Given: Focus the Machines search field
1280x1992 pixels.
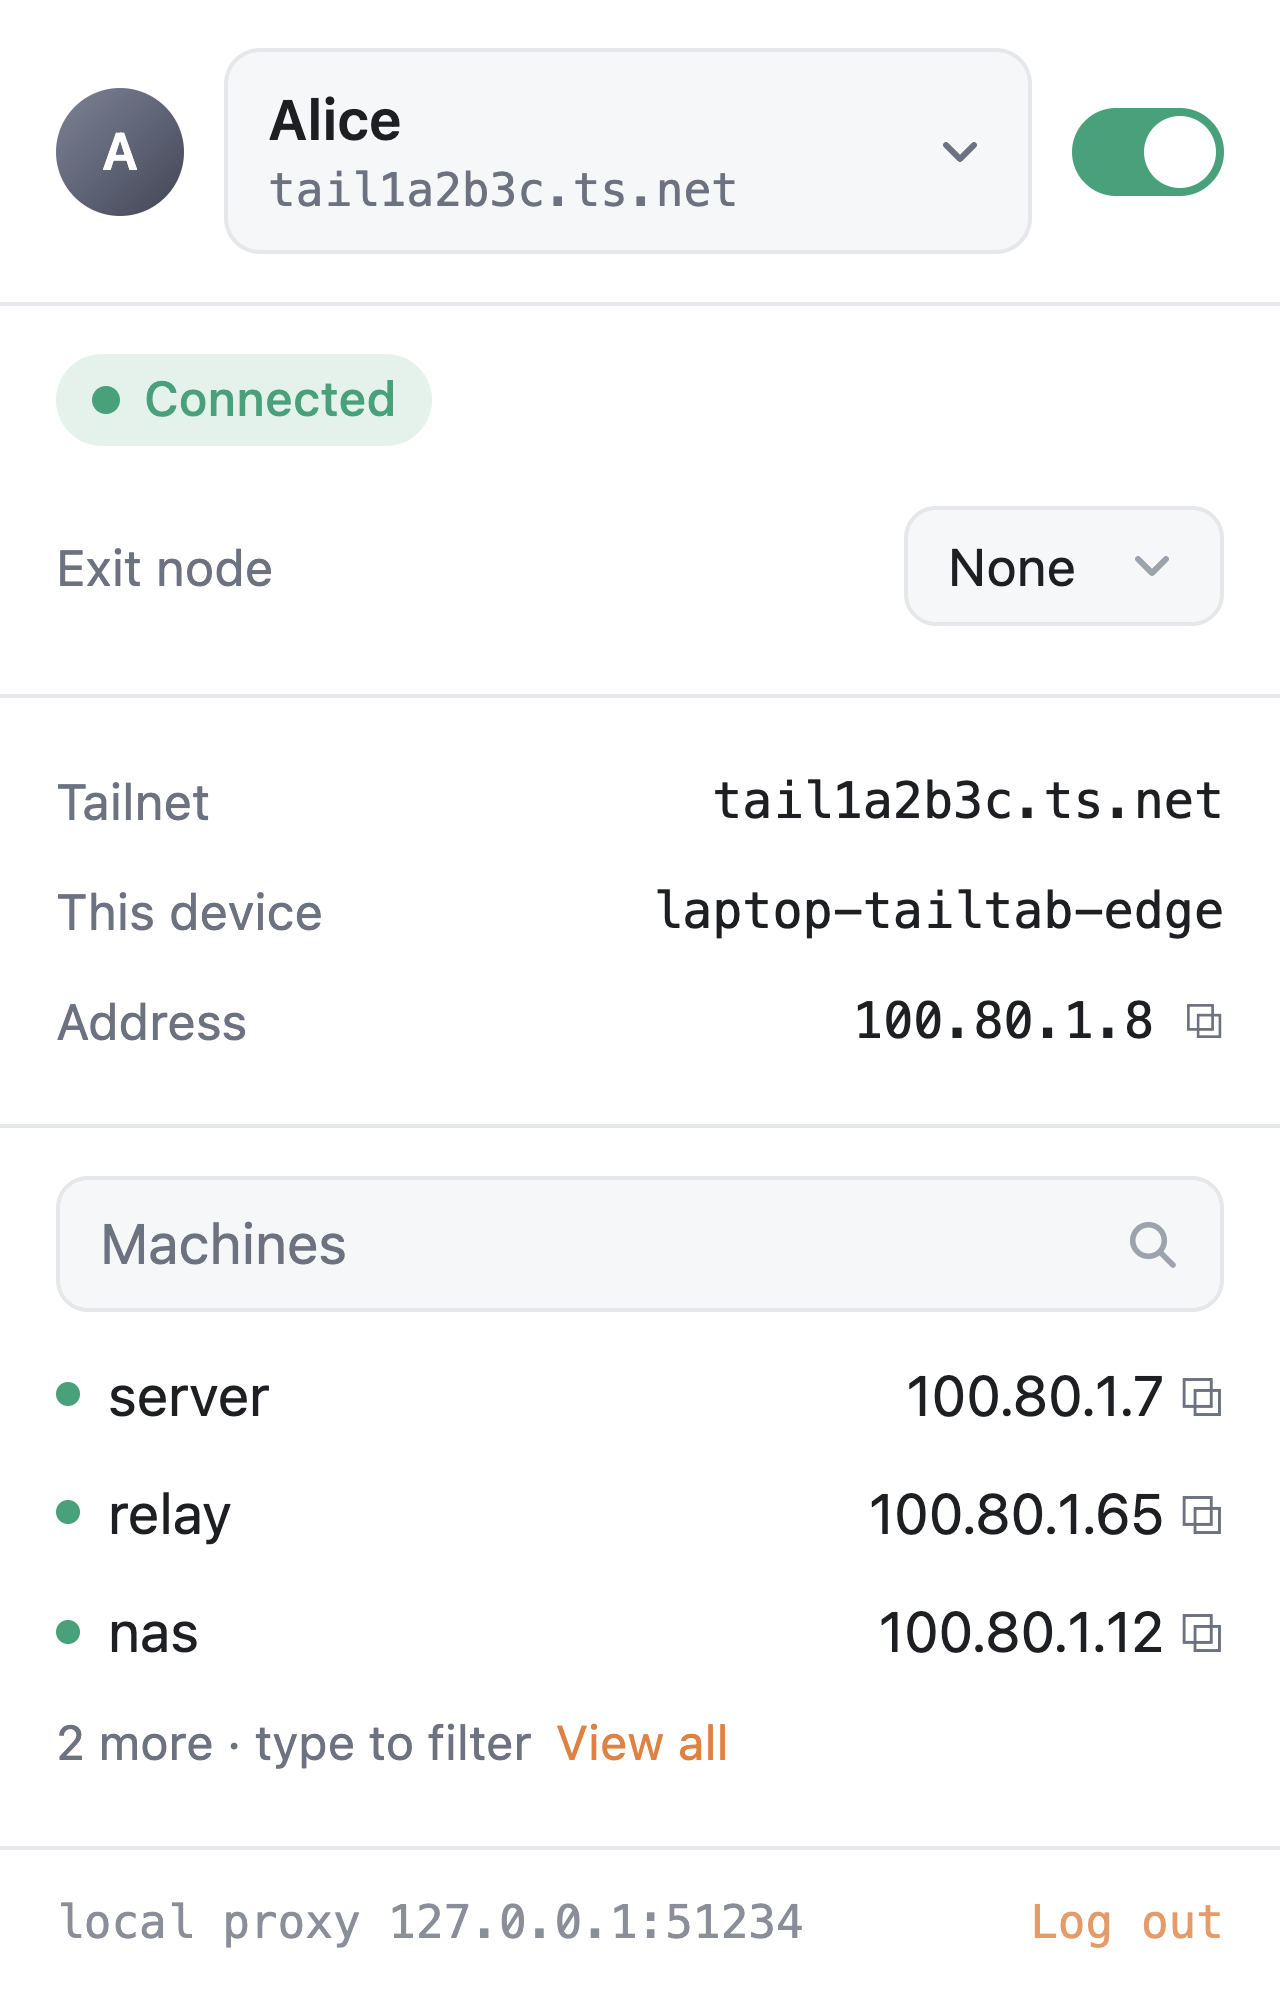Looking at the screenshot, I should [x=640, y=1244].
